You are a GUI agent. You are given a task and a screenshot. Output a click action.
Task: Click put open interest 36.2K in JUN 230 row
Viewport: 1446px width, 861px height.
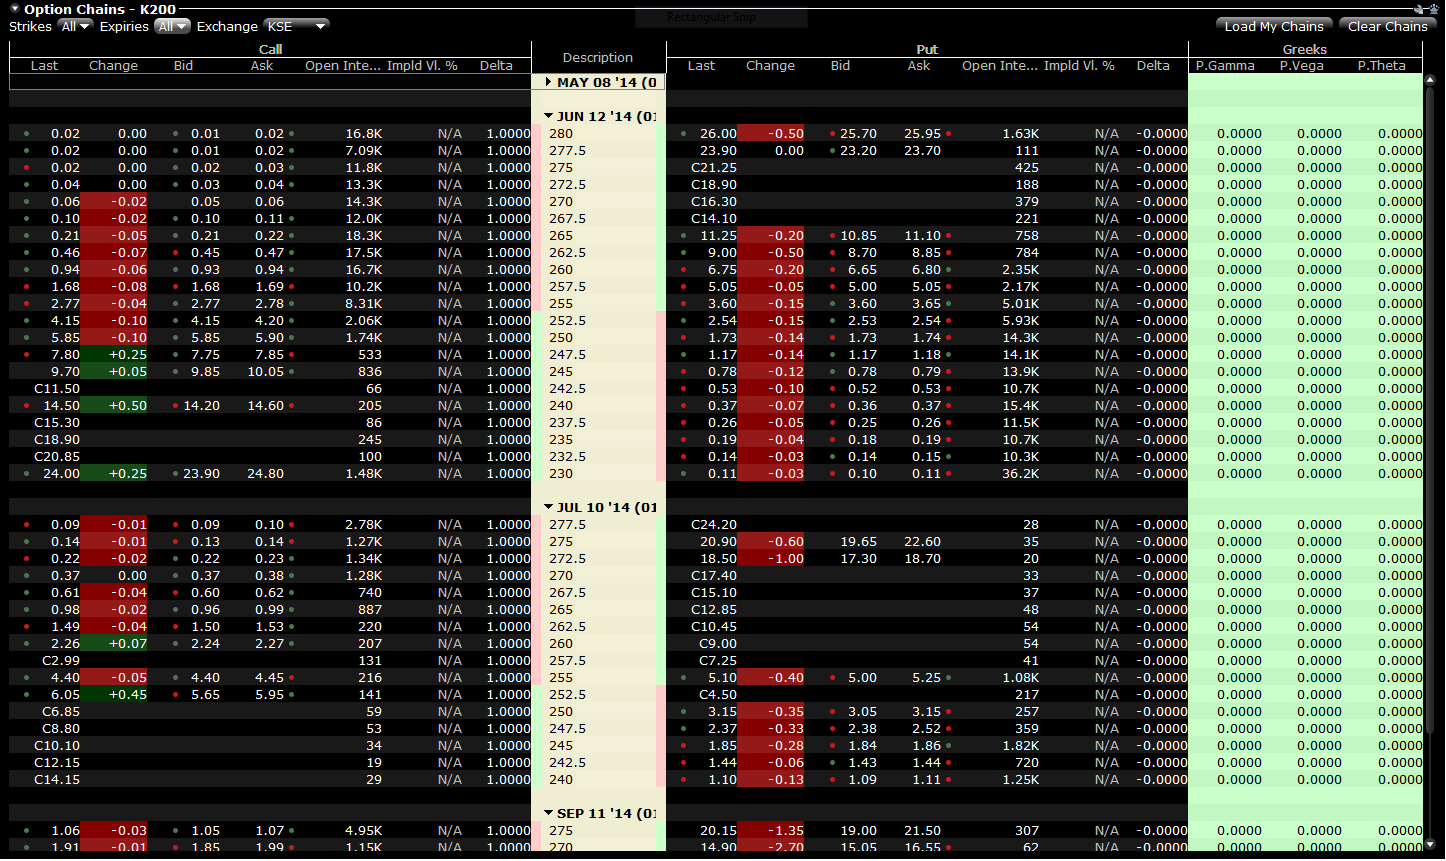click(1021, 474)
